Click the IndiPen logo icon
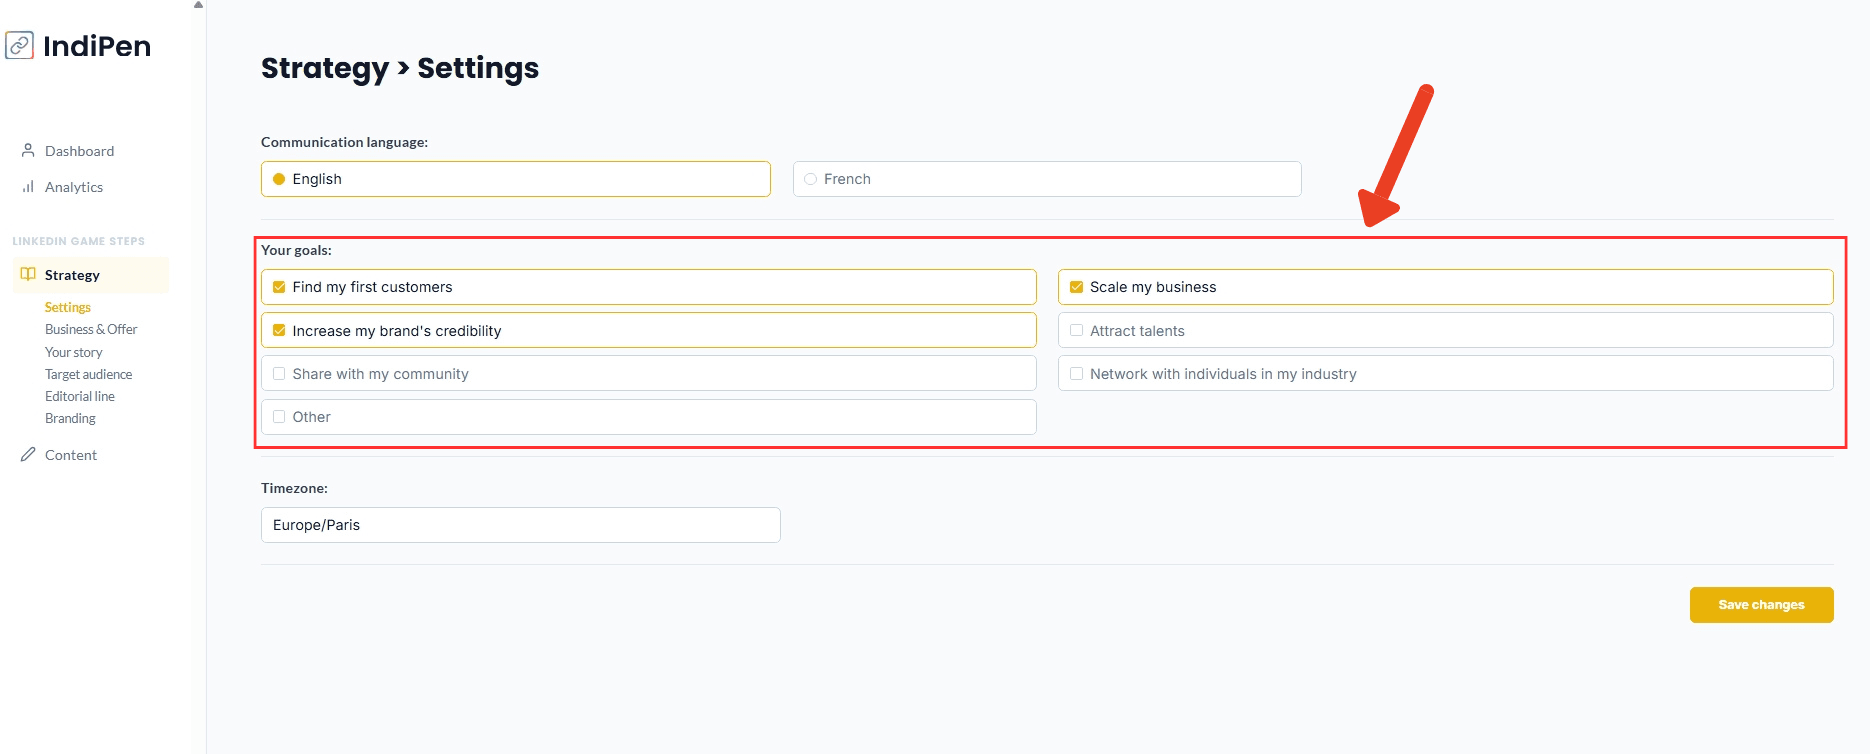Image resolution: width=1870 pixels, height=754 pixels. coord(20,46)
